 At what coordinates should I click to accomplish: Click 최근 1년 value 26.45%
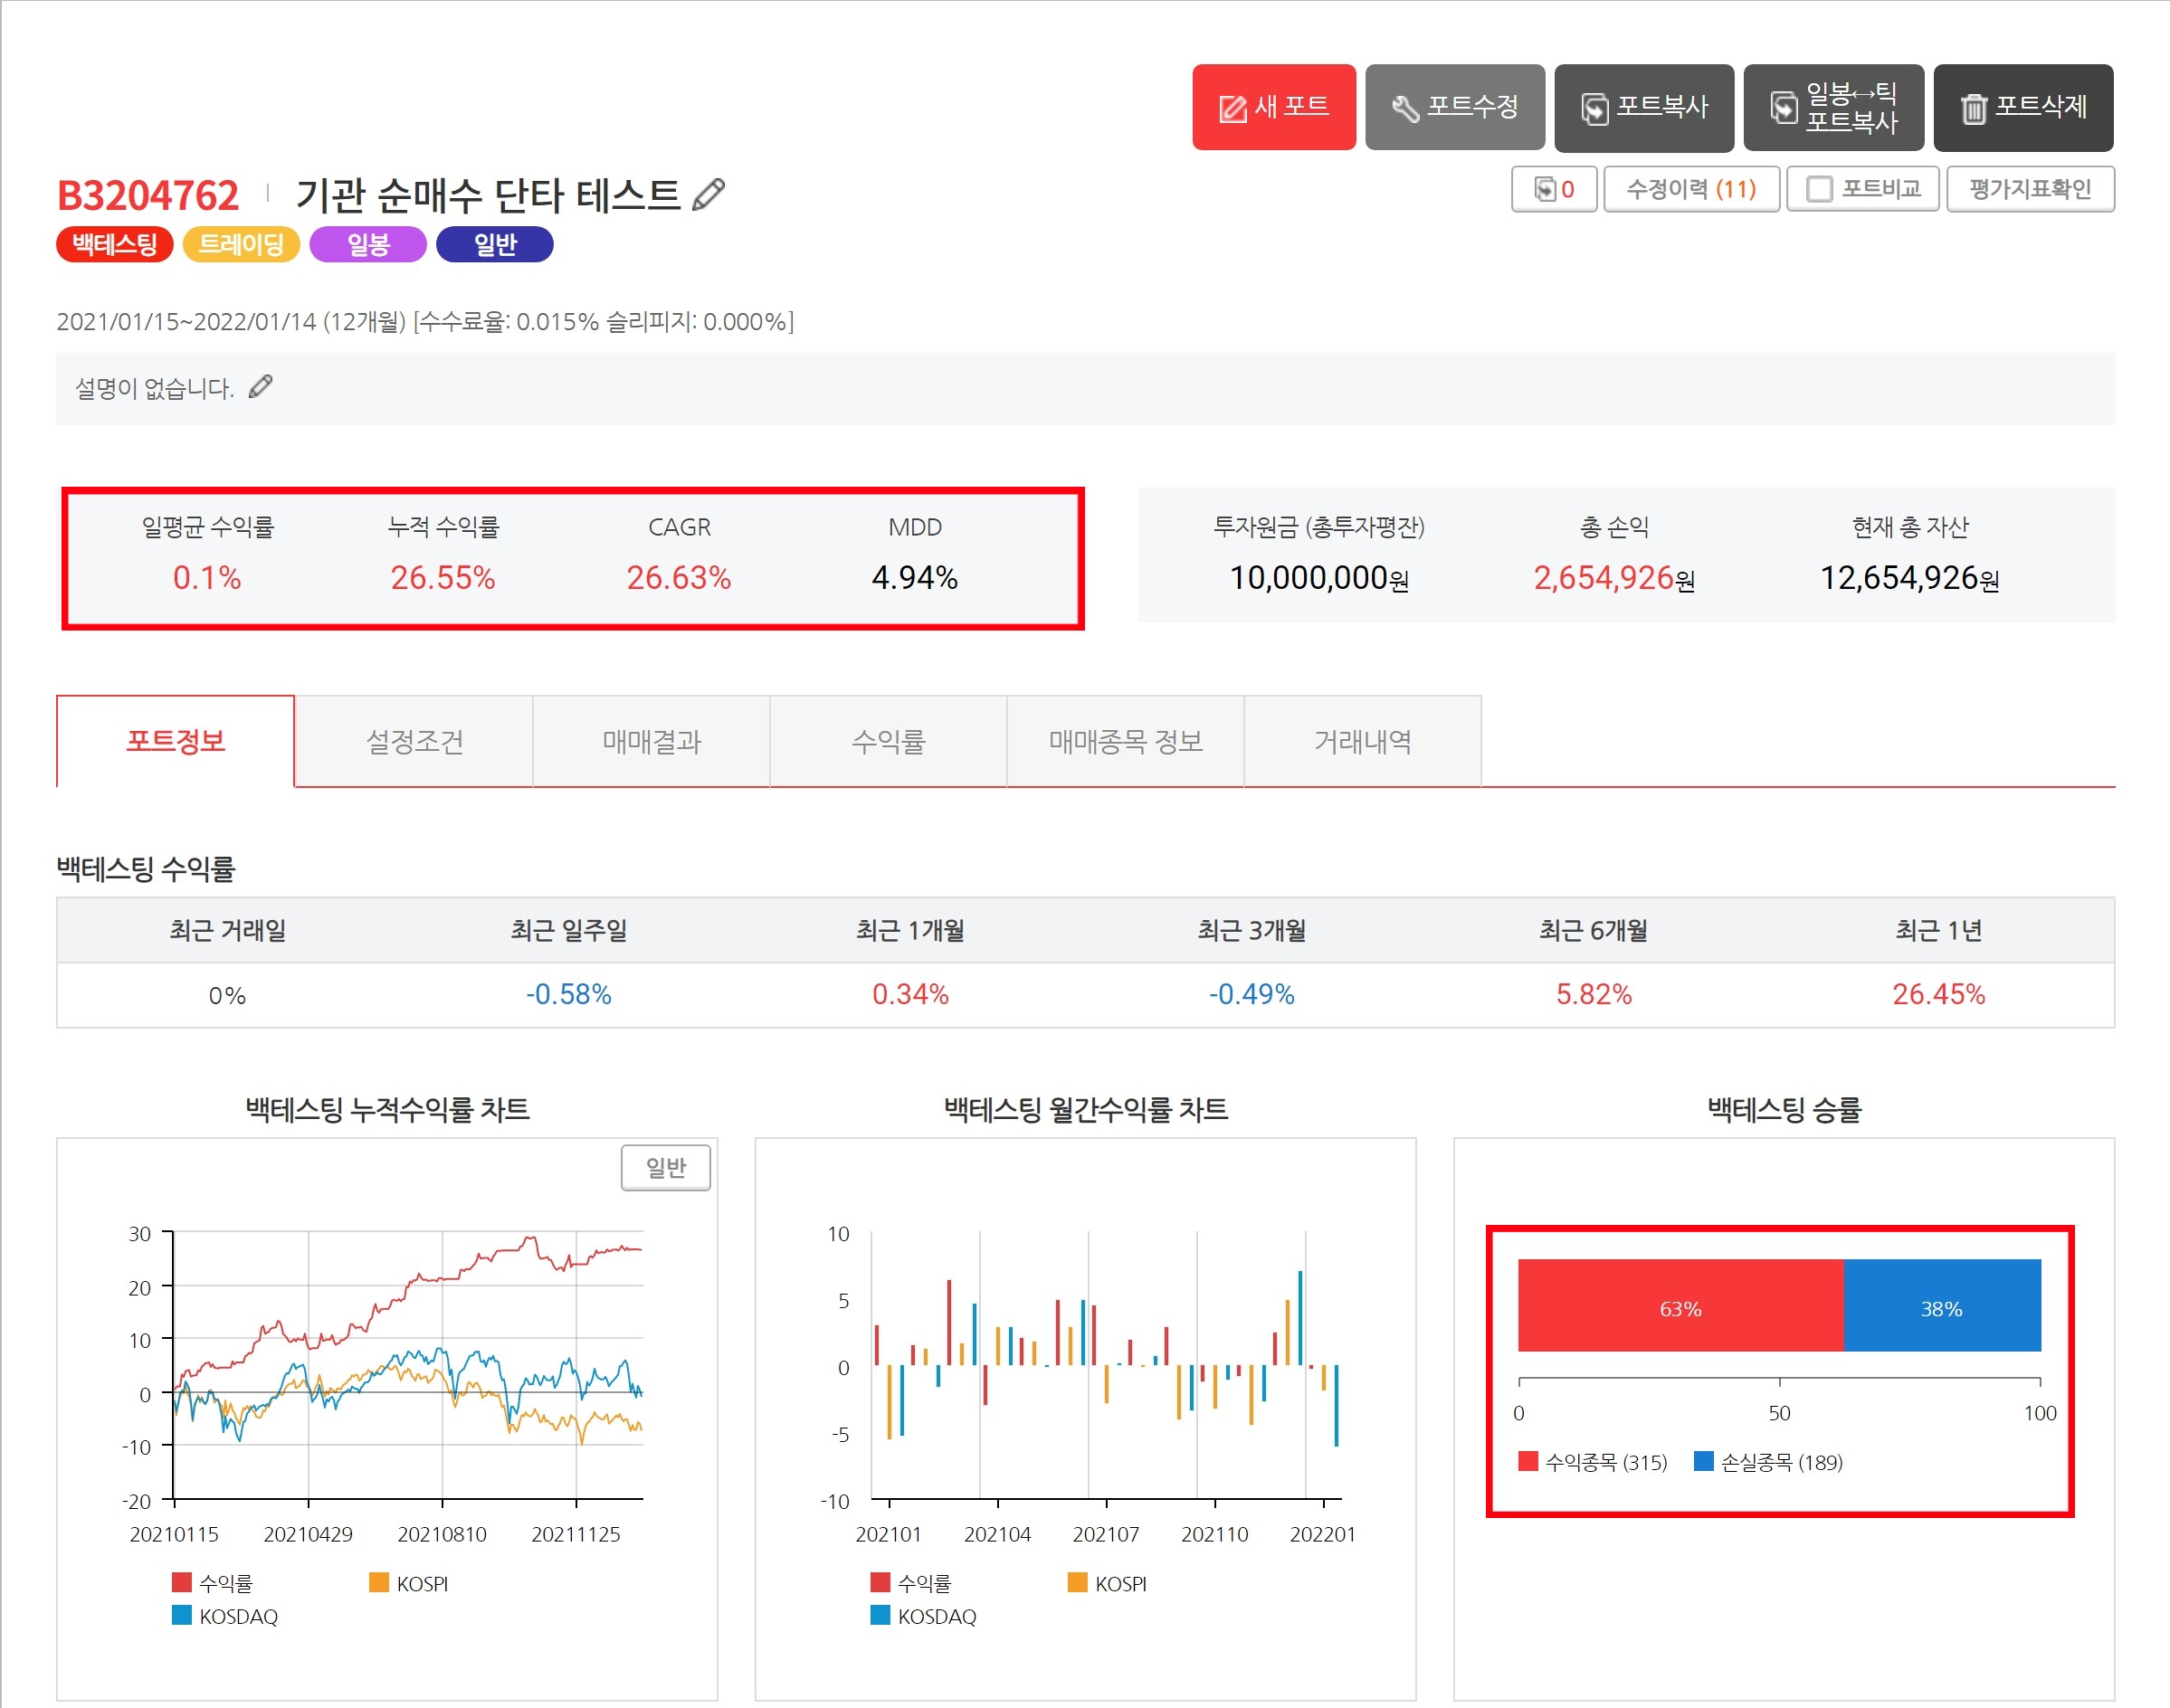tap(1938, 993)
